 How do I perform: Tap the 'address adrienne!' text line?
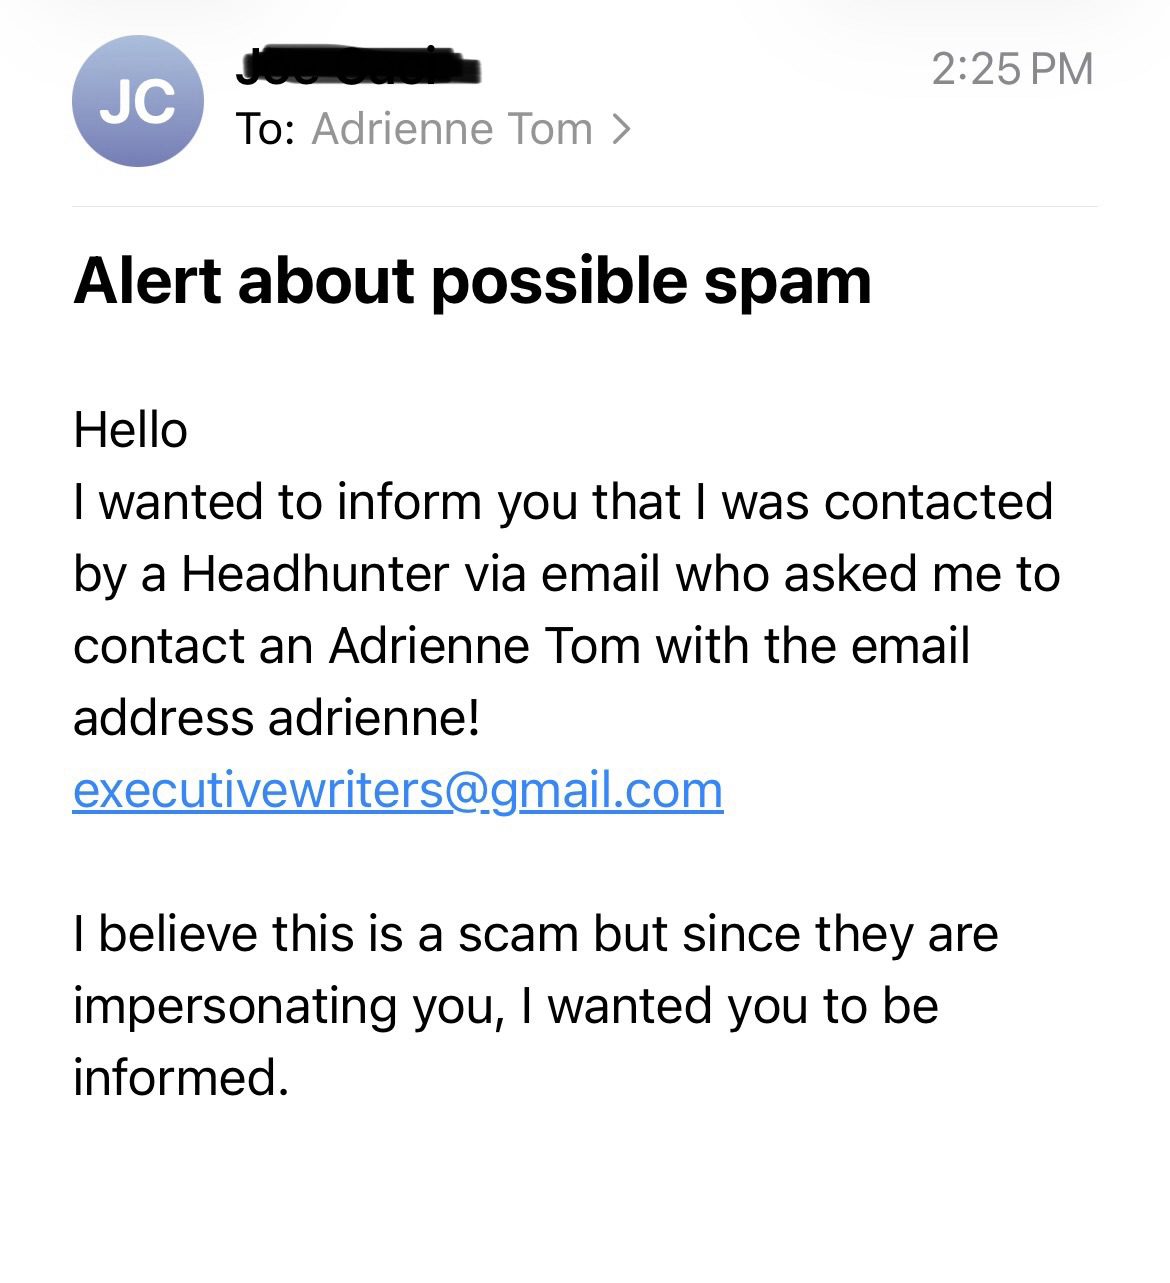tap(277, 718)
